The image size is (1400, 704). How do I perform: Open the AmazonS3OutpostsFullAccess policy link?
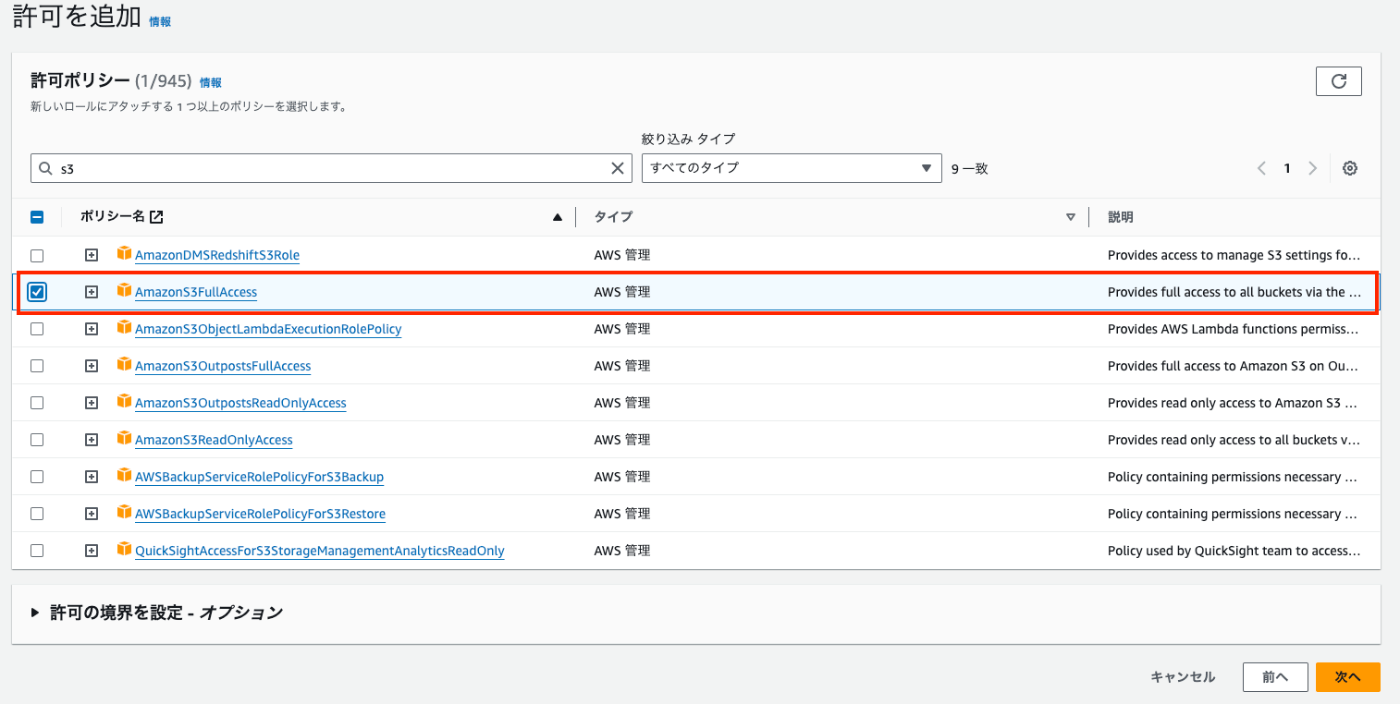223,366
